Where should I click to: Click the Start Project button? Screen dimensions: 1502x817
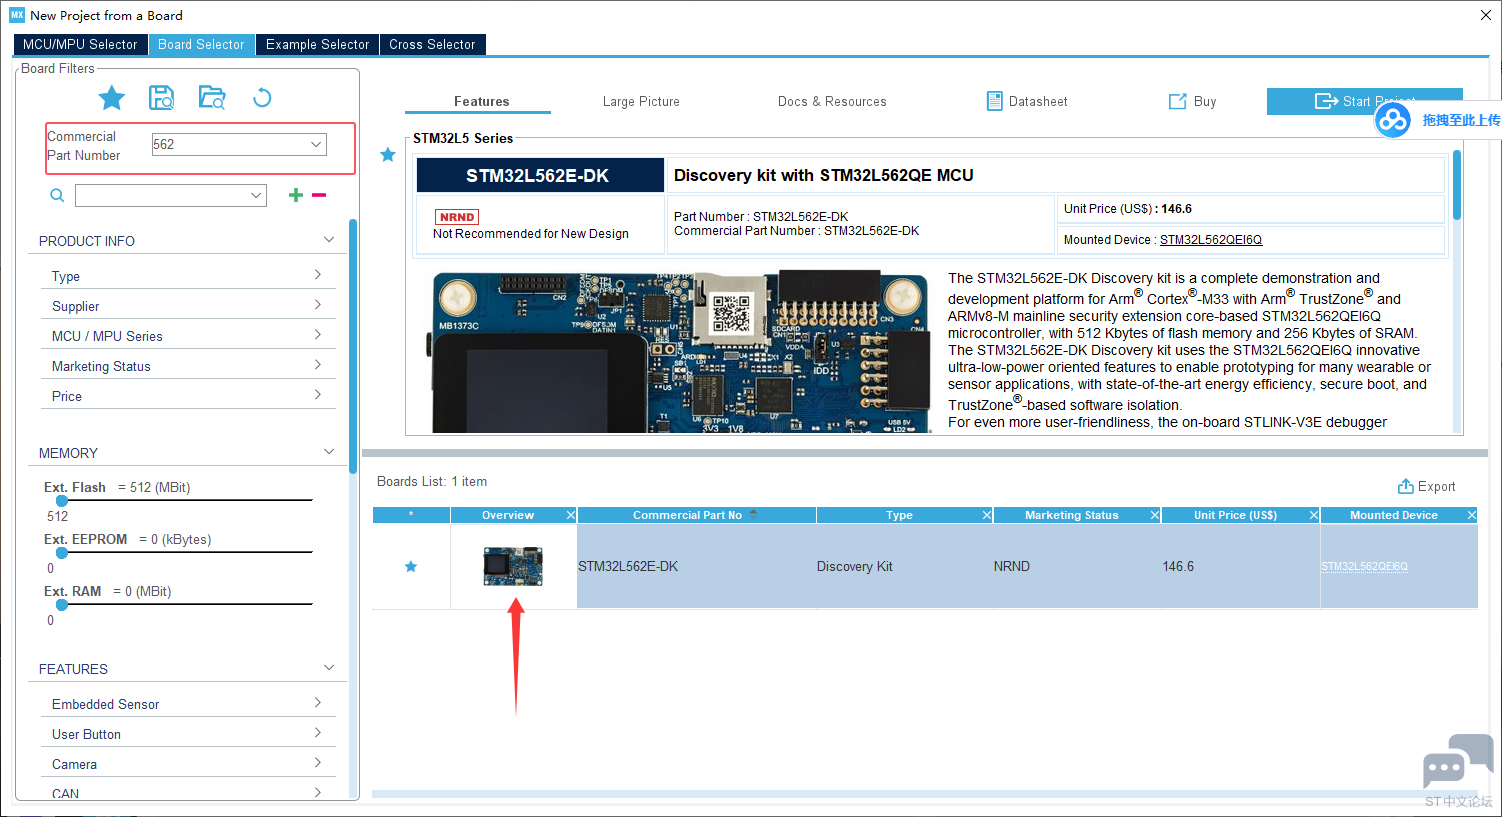1364,101
